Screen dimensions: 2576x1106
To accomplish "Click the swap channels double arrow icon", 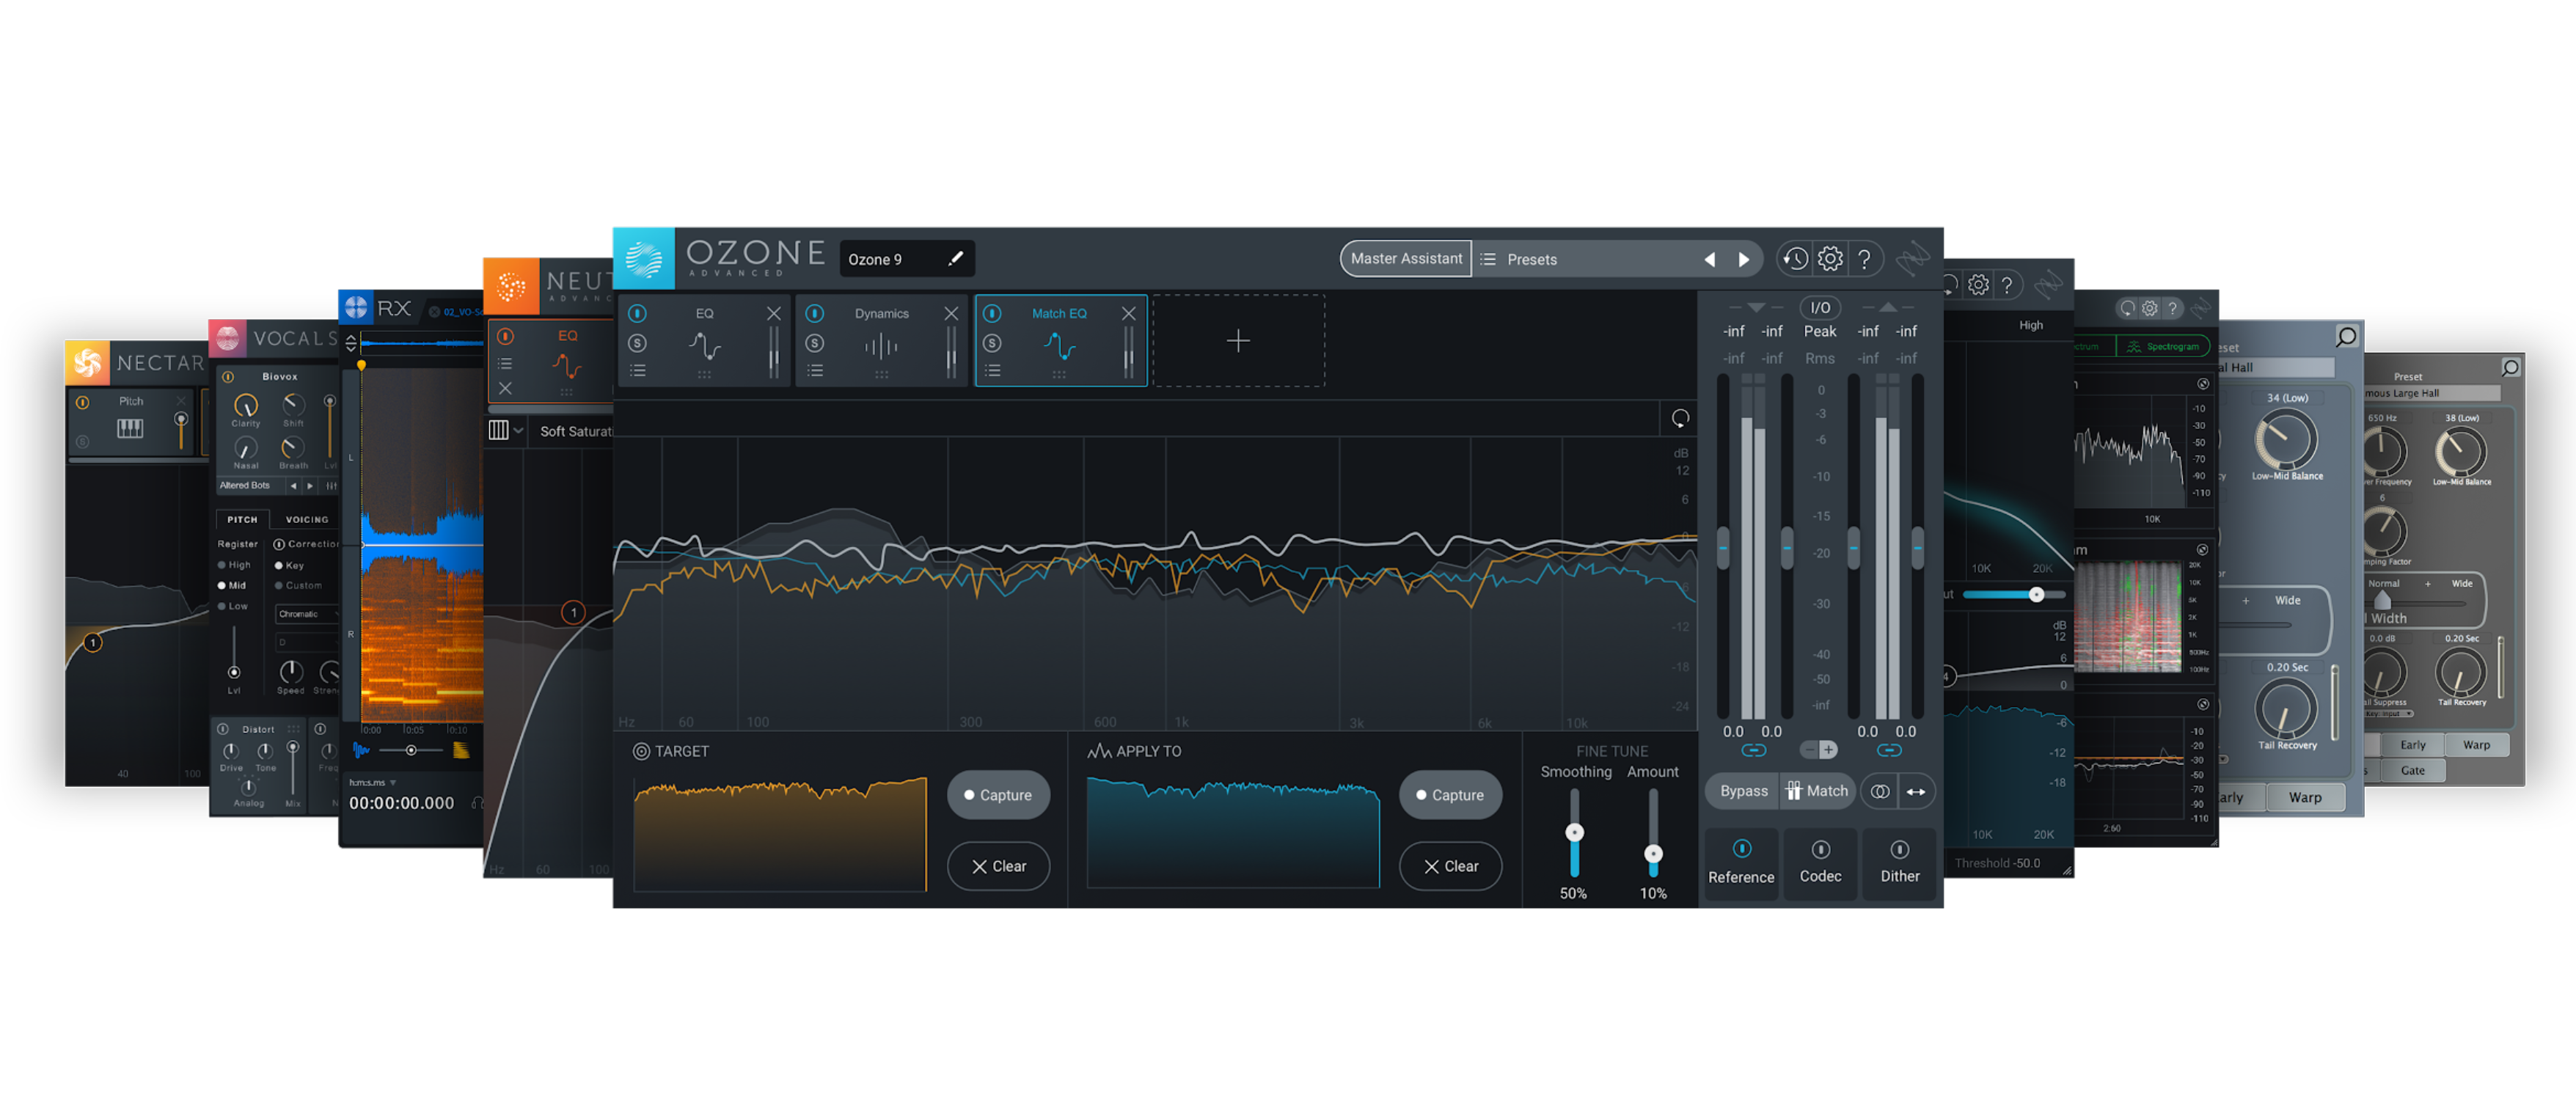I will 1915,791.
